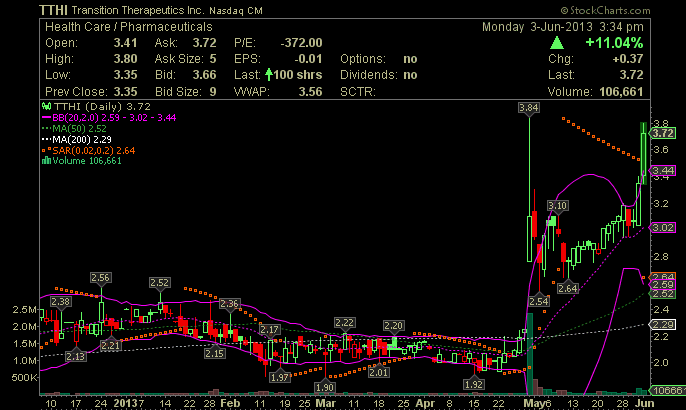Click the VWAP value 3.56

coord(310,91)
